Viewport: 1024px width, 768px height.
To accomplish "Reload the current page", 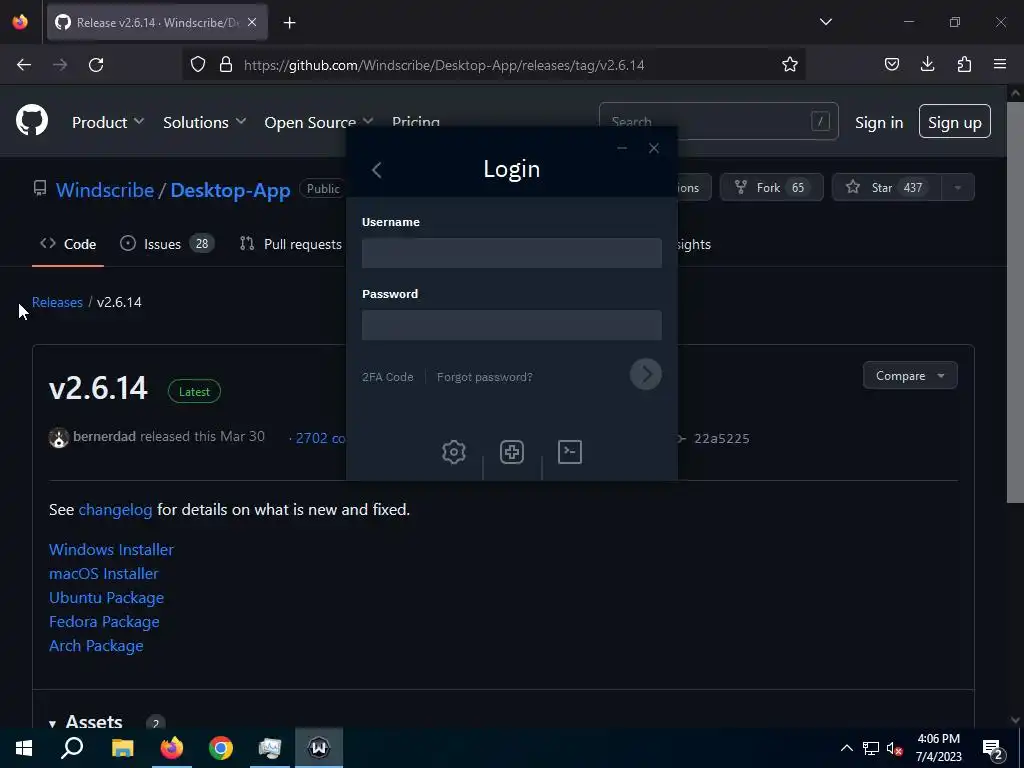I will [96, 65].
